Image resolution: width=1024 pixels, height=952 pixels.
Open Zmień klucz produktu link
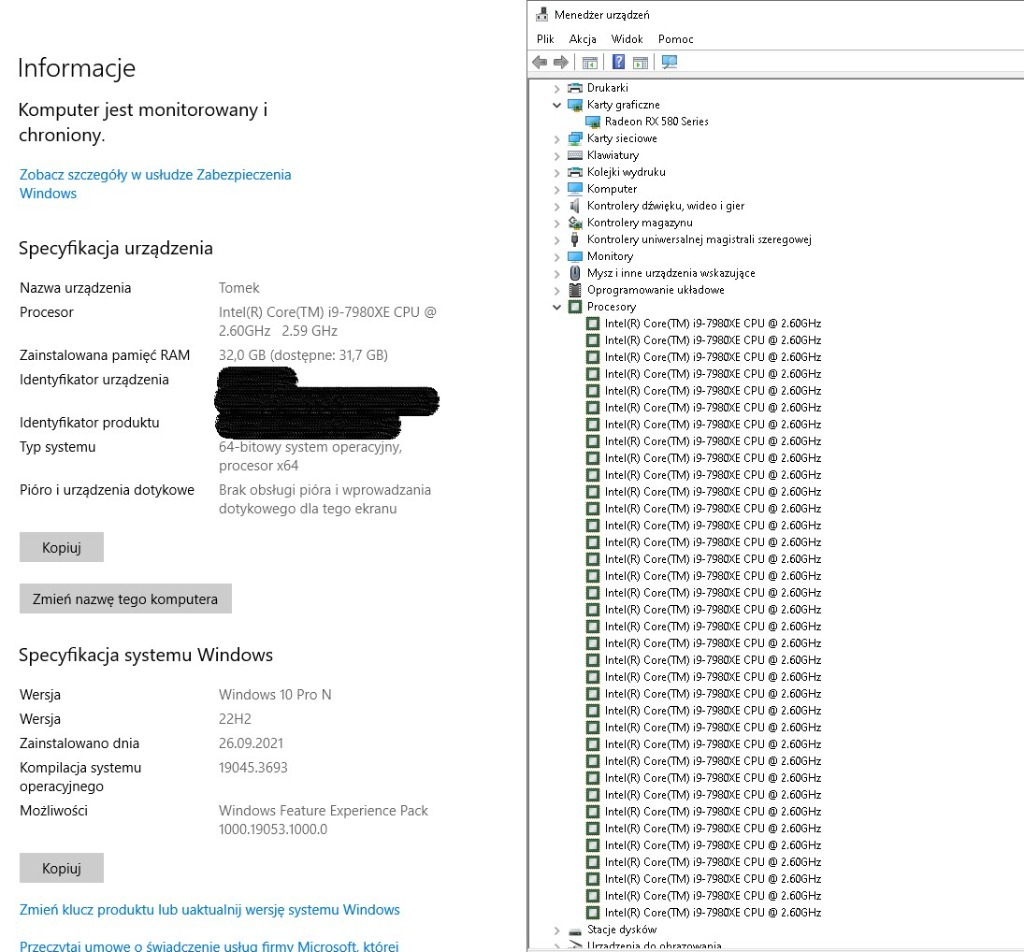[209, 910]
